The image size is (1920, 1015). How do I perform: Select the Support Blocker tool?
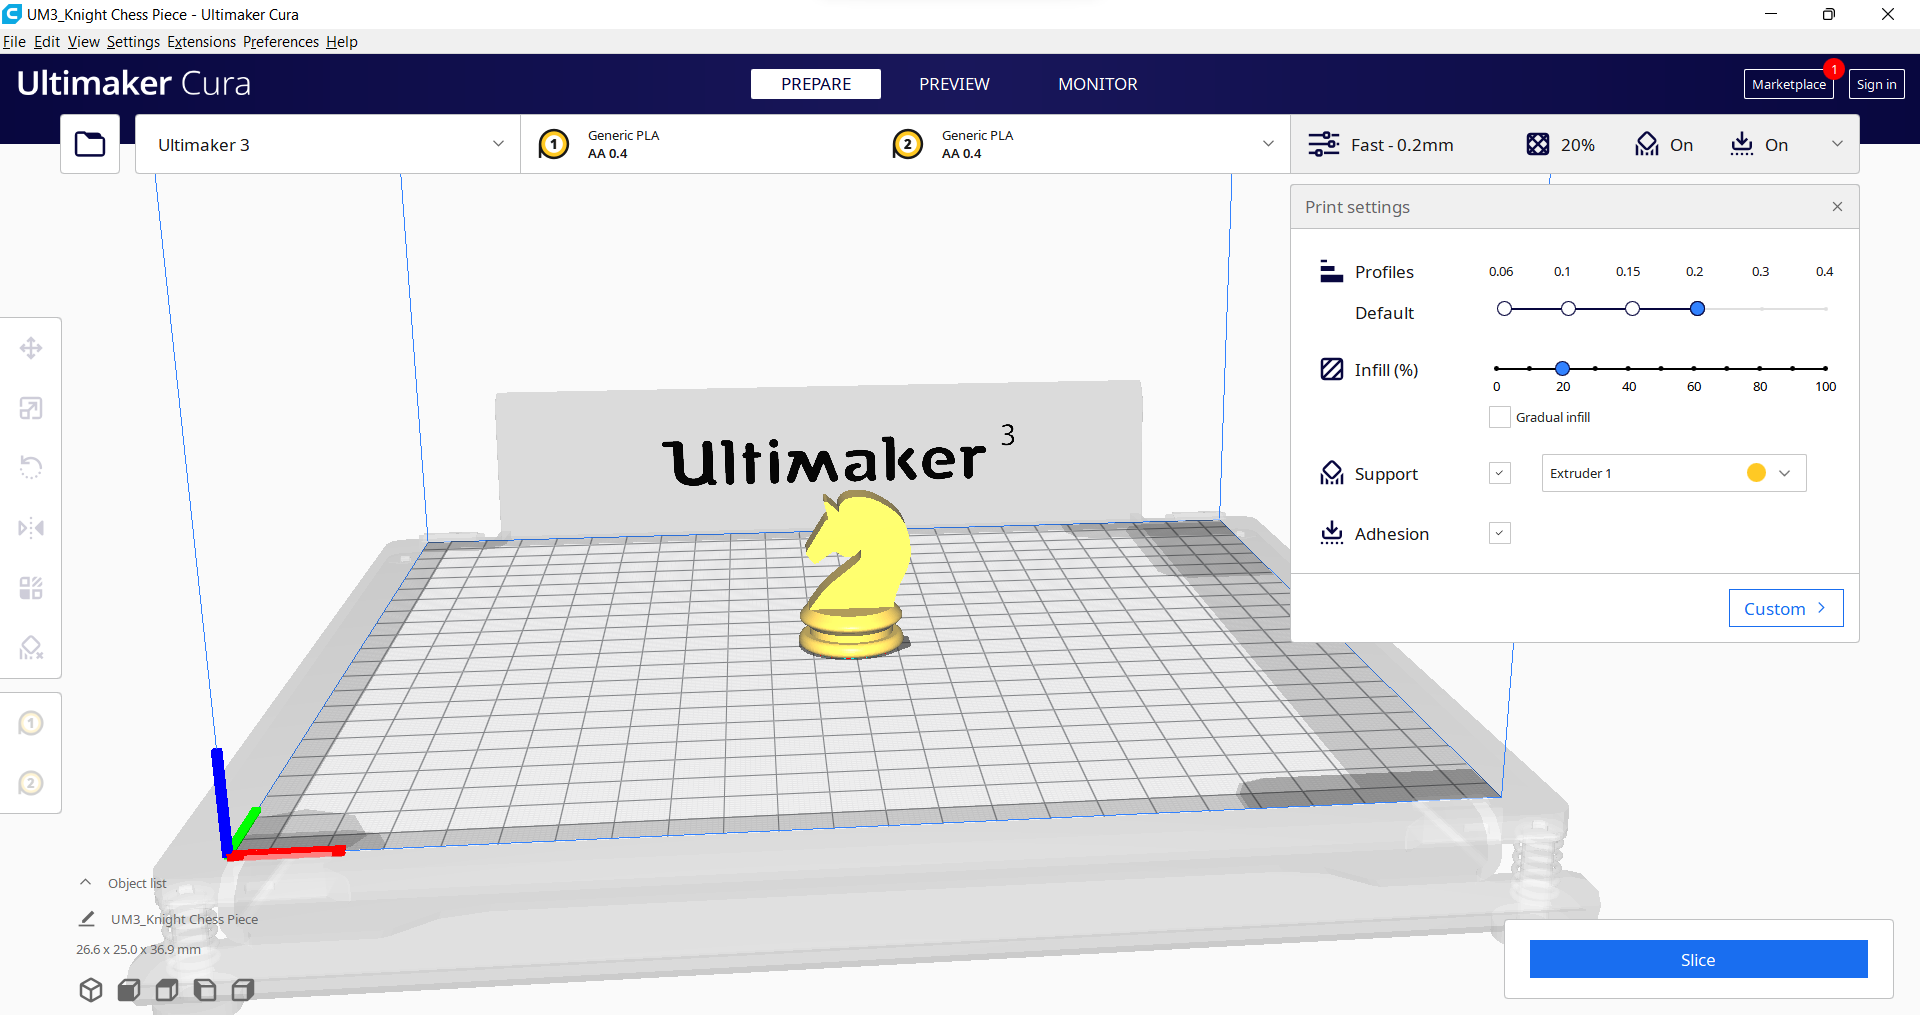[x=31, y=648]
